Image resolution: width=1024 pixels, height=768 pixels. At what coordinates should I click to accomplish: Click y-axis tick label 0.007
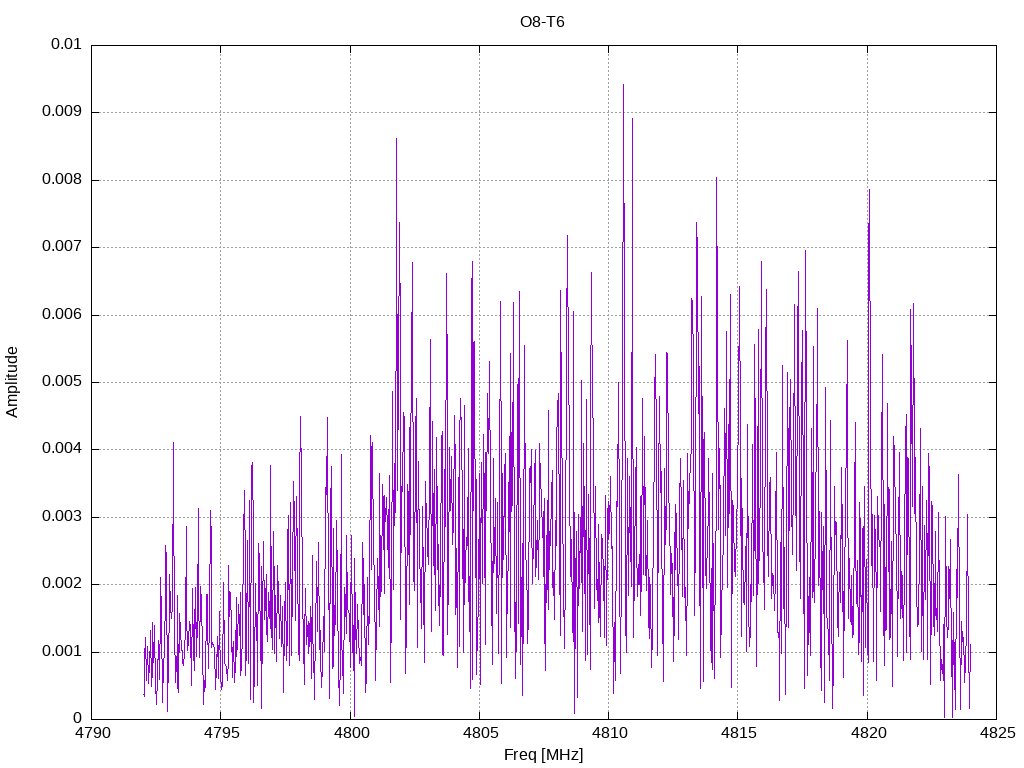tap(62, 247)
